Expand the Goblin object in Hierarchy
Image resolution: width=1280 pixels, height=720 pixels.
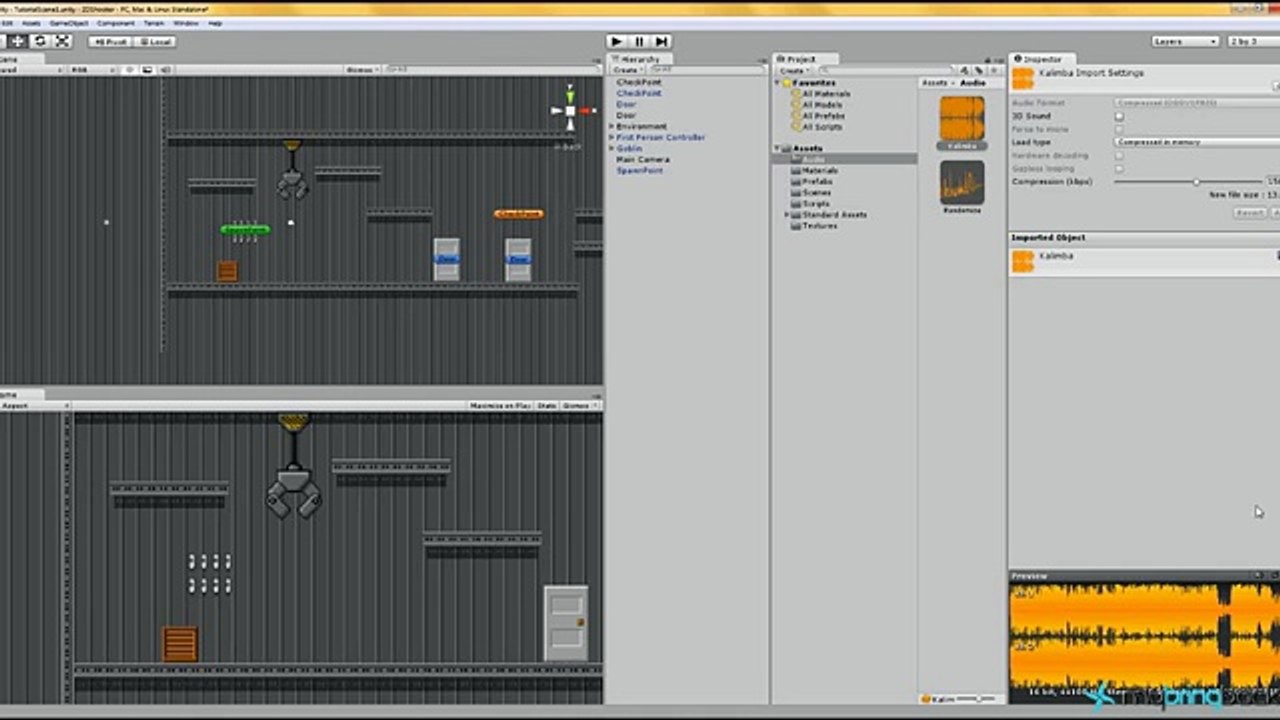coord(612,149)
